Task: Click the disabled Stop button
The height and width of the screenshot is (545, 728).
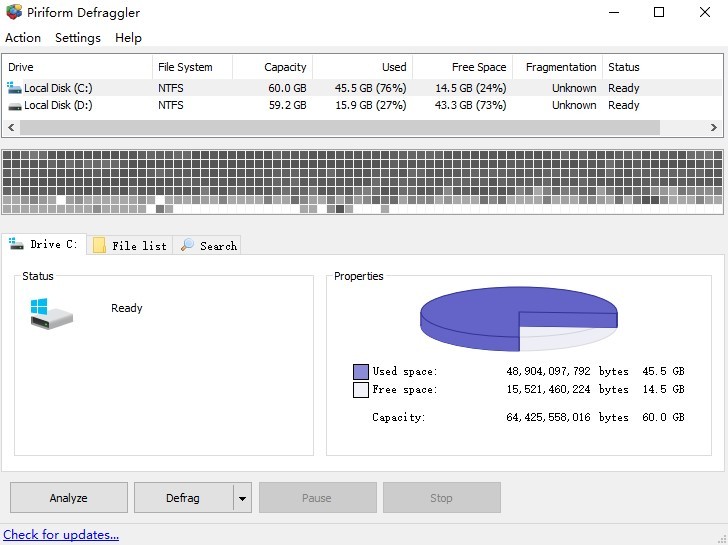Action: tap(442, 498)
